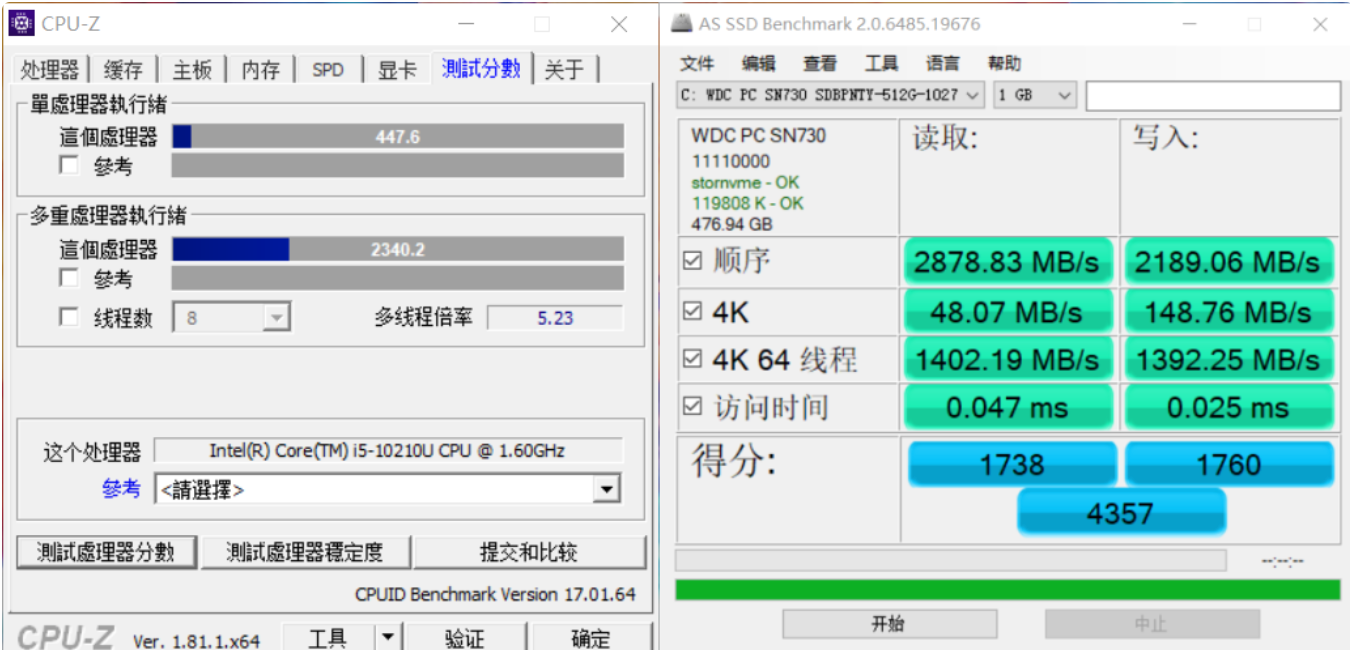Click the total score 4357
This screenshot has height=650, width=1350.
[x=1121, y=513]
